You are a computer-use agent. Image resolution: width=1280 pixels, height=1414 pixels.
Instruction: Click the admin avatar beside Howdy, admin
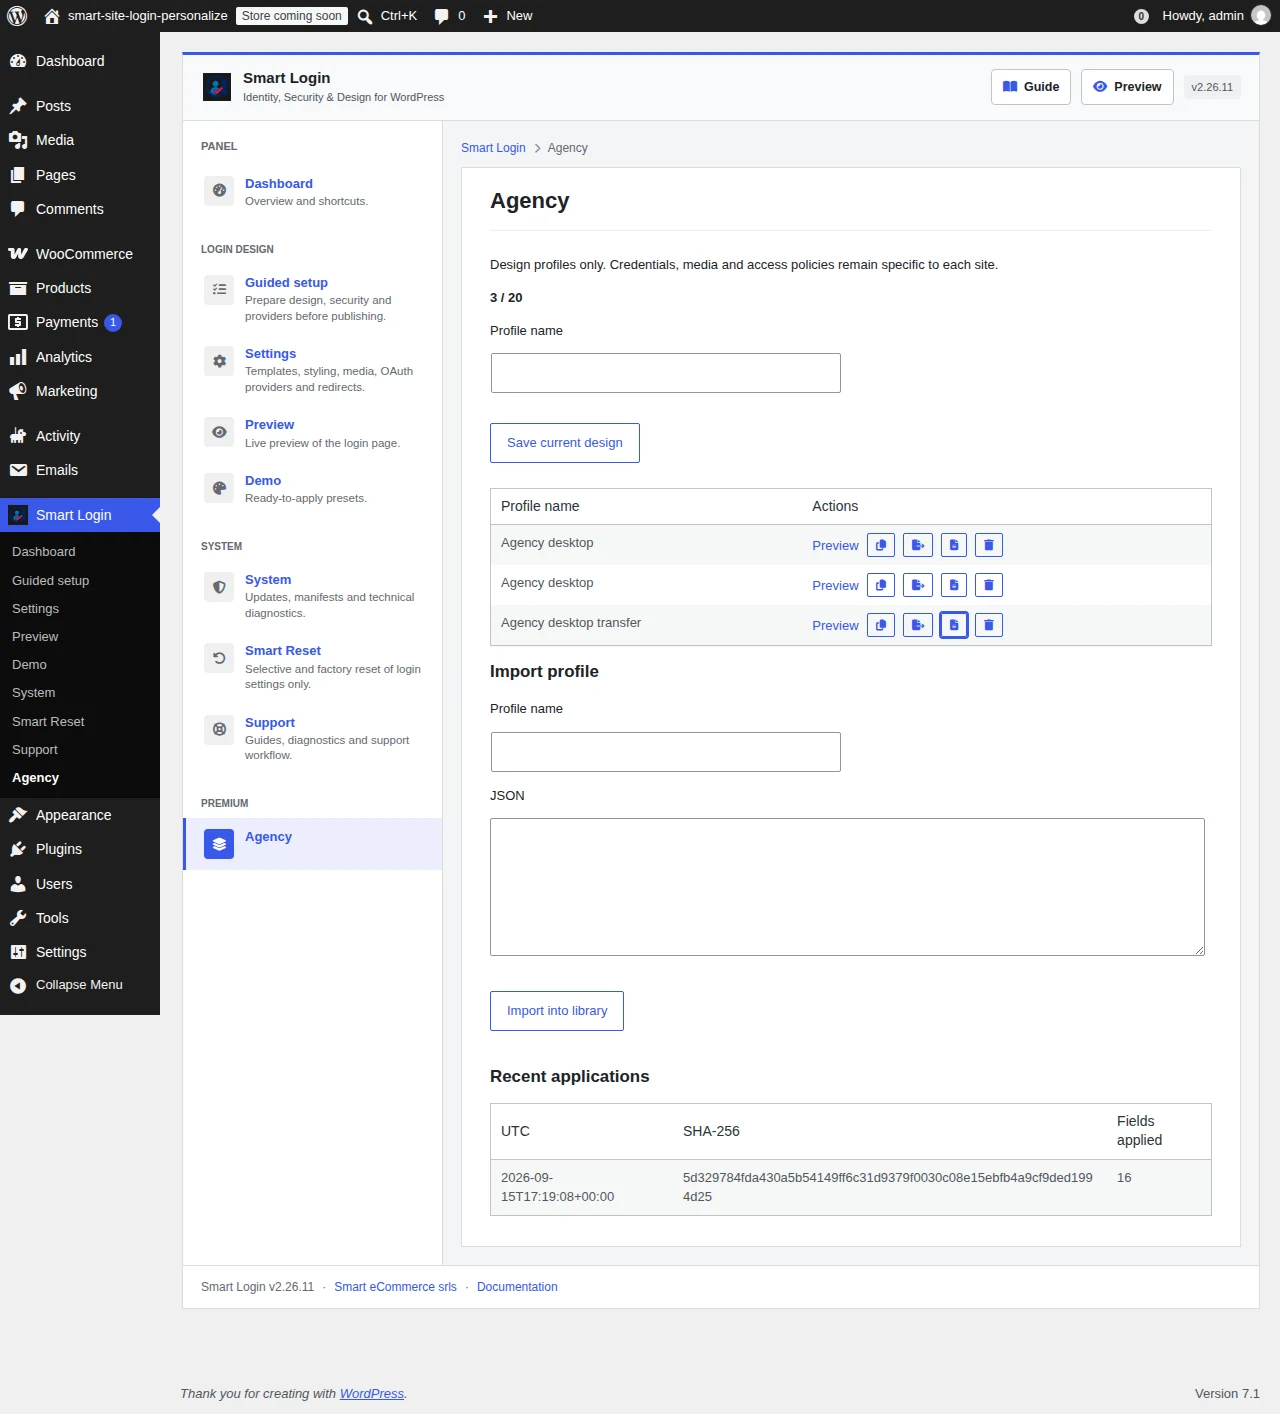coord(1261,16)
